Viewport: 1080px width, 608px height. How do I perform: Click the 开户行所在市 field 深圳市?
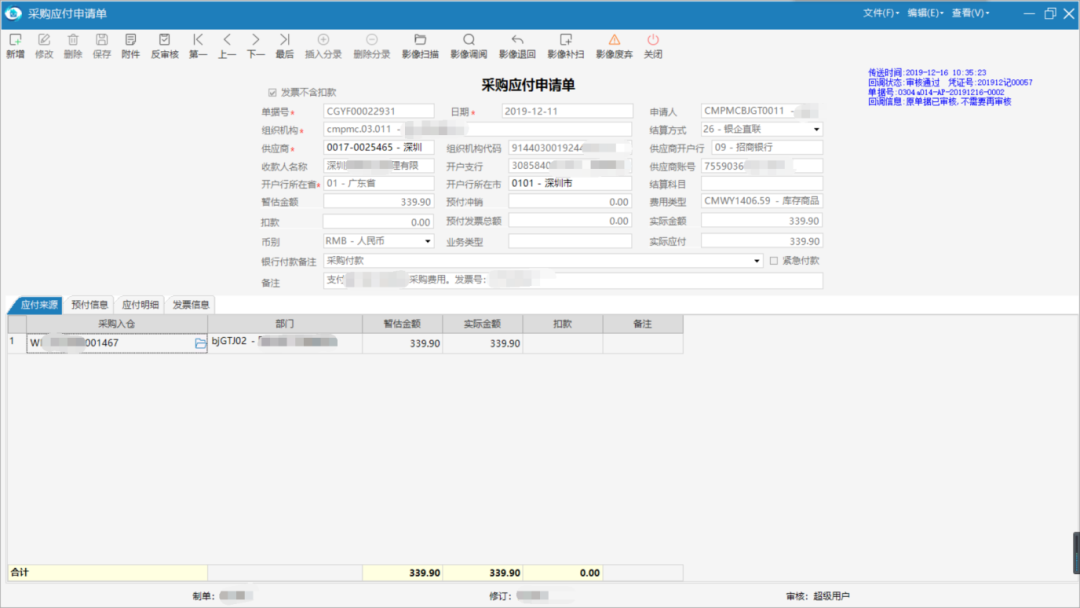[x=570, y=183]
